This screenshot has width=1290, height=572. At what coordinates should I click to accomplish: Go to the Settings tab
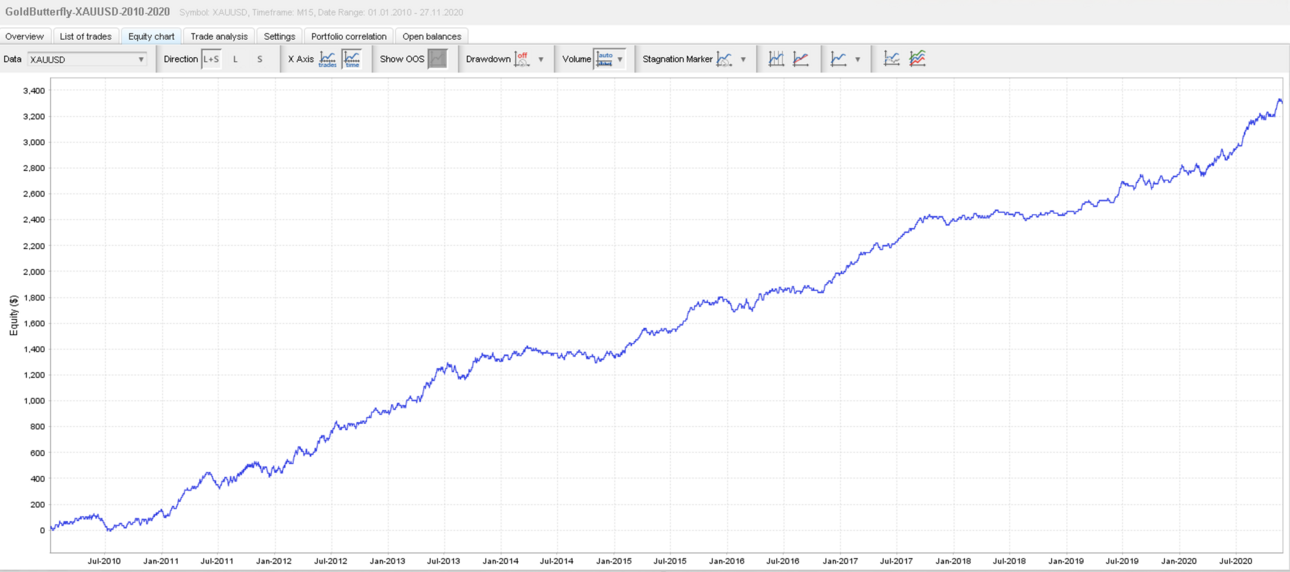tap(279, 36)
